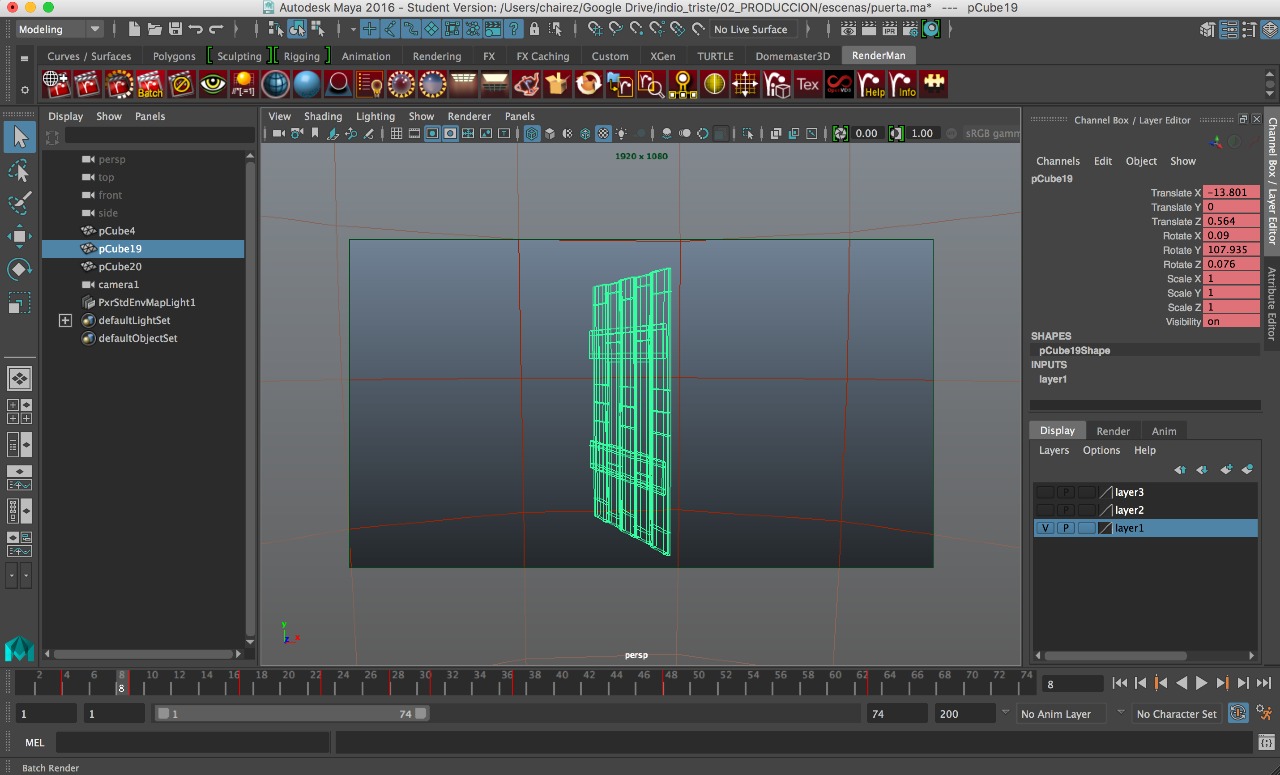Open the RenderMan Help shelf icon
1280x775 pixels.
[x=872, y=84]
